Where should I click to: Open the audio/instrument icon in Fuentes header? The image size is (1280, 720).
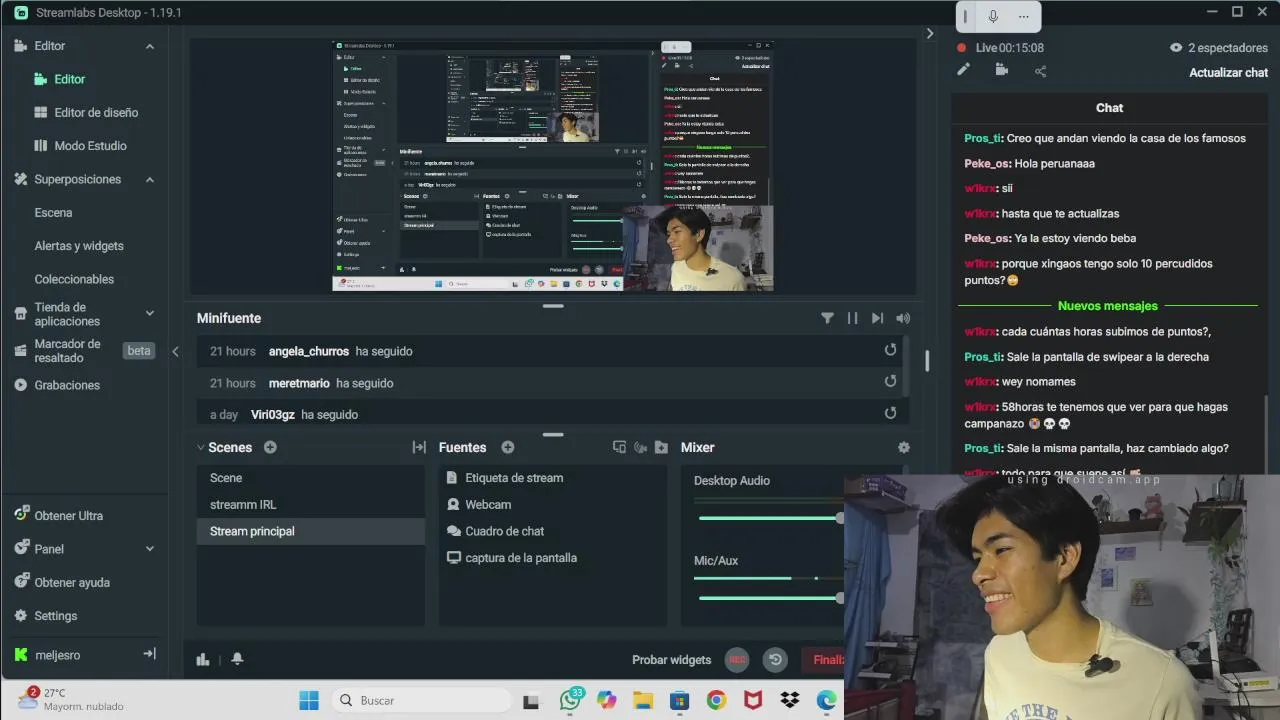click(641, 447)
